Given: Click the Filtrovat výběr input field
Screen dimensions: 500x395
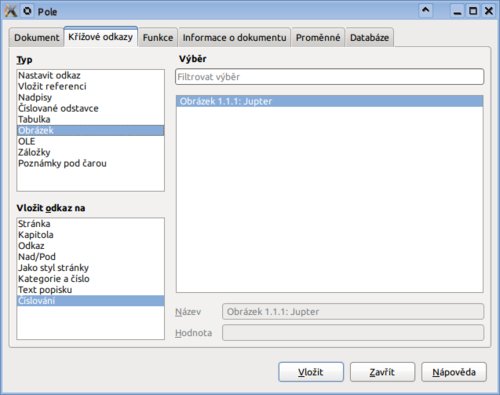Looking at the screenshot, I should point(329,77).
